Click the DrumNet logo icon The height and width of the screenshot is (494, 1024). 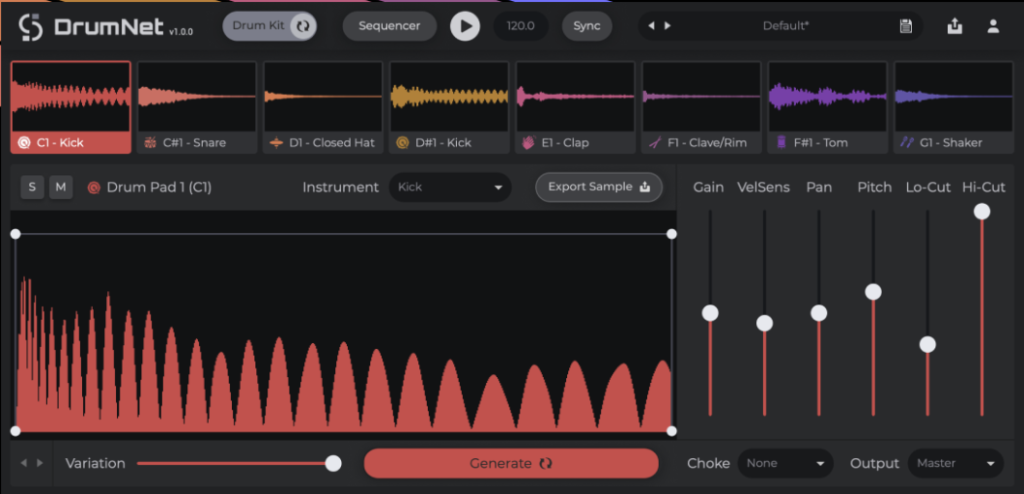click(x=31, y=27)
